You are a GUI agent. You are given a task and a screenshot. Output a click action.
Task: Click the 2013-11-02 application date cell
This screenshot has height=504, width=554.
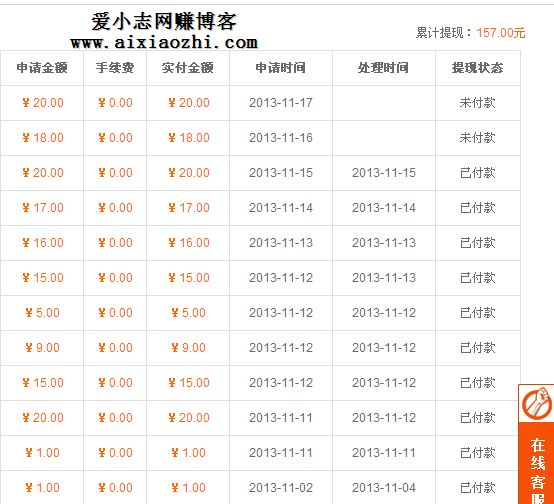[x=281, y=488]
